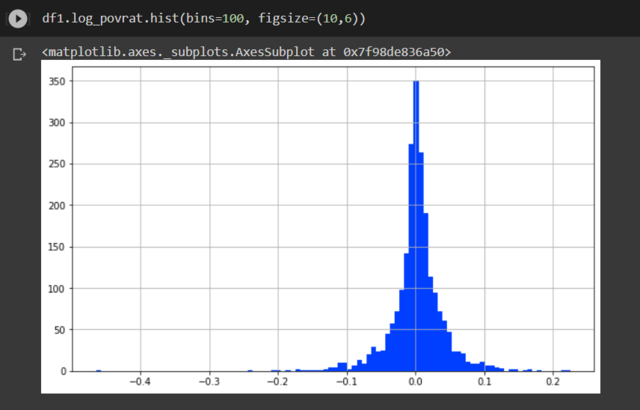Click the x-axis label −0.4

[x=140, y=381]
